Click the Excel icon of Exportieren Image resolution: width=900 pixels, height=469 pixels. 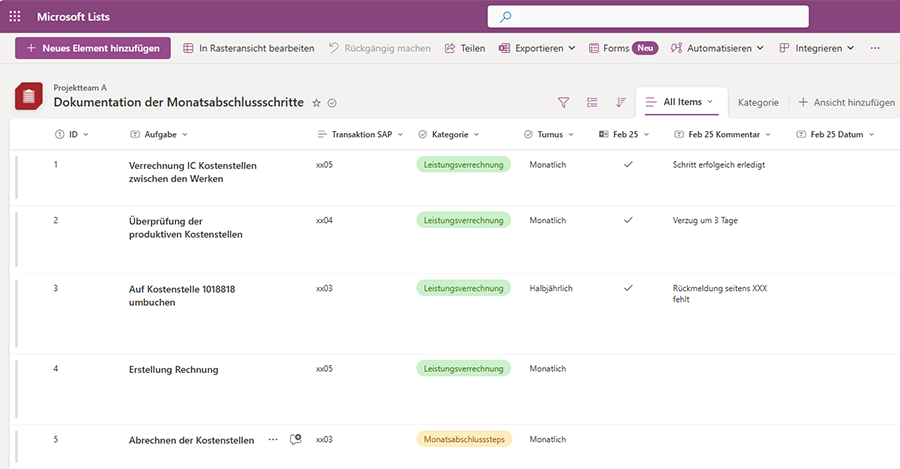505,48
